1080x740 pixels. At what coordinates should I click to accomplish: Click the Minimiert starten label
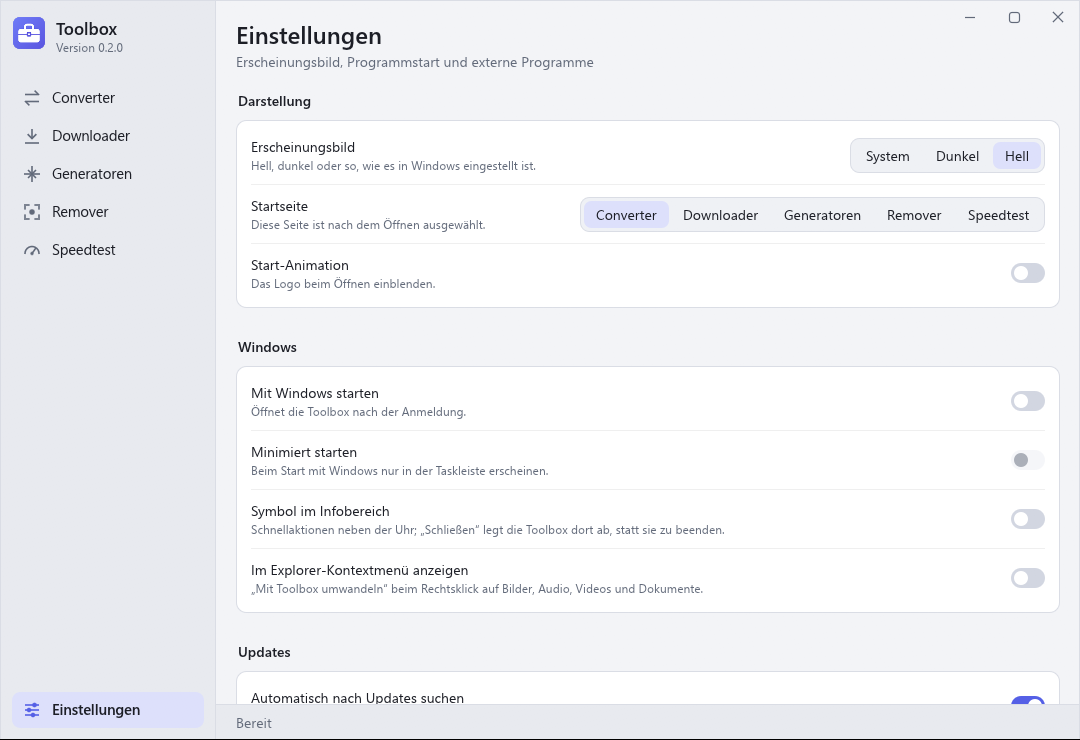[304, 453]
